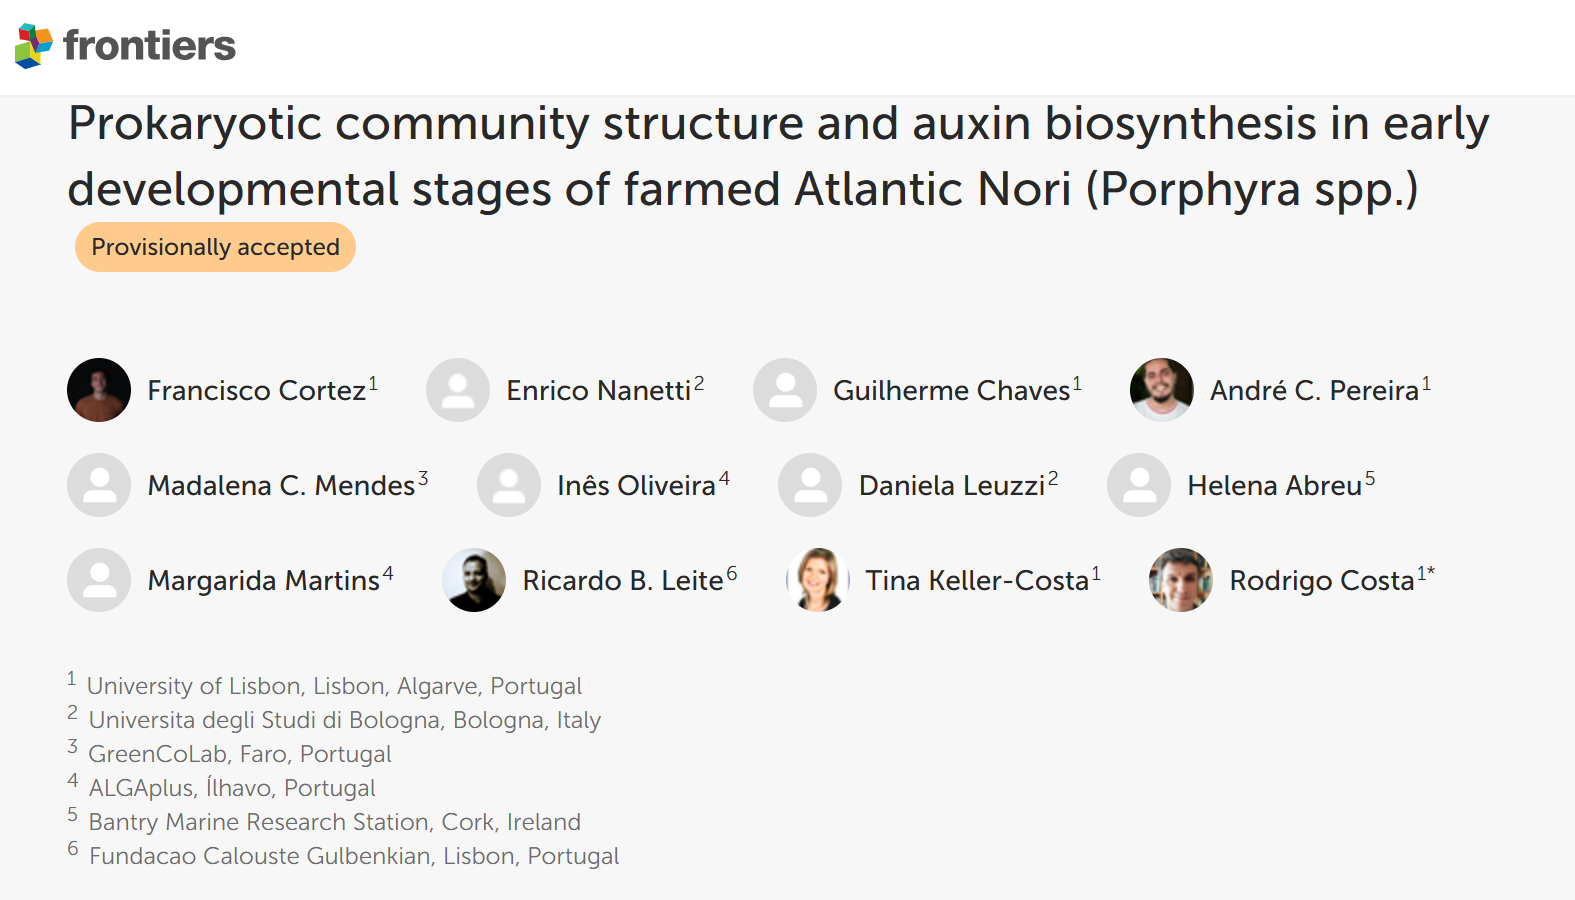Click the article title heading
Viewport: 1575px width, 900px height.
click(778, 156)
